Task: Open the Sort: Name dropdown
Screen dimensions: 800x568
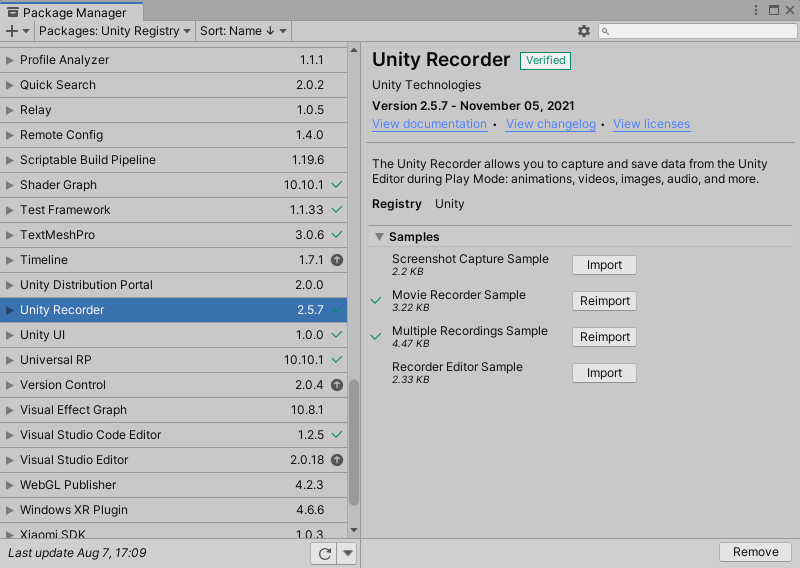Action: click(243, 31)
